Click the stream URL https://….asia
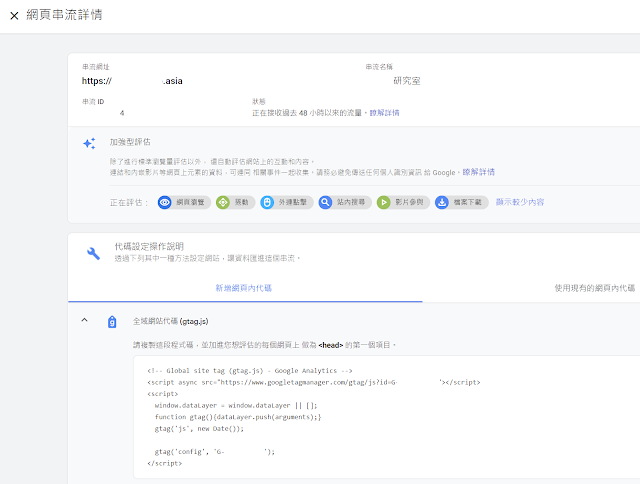This screenshot has width=640, height=484. pos(132,81)
